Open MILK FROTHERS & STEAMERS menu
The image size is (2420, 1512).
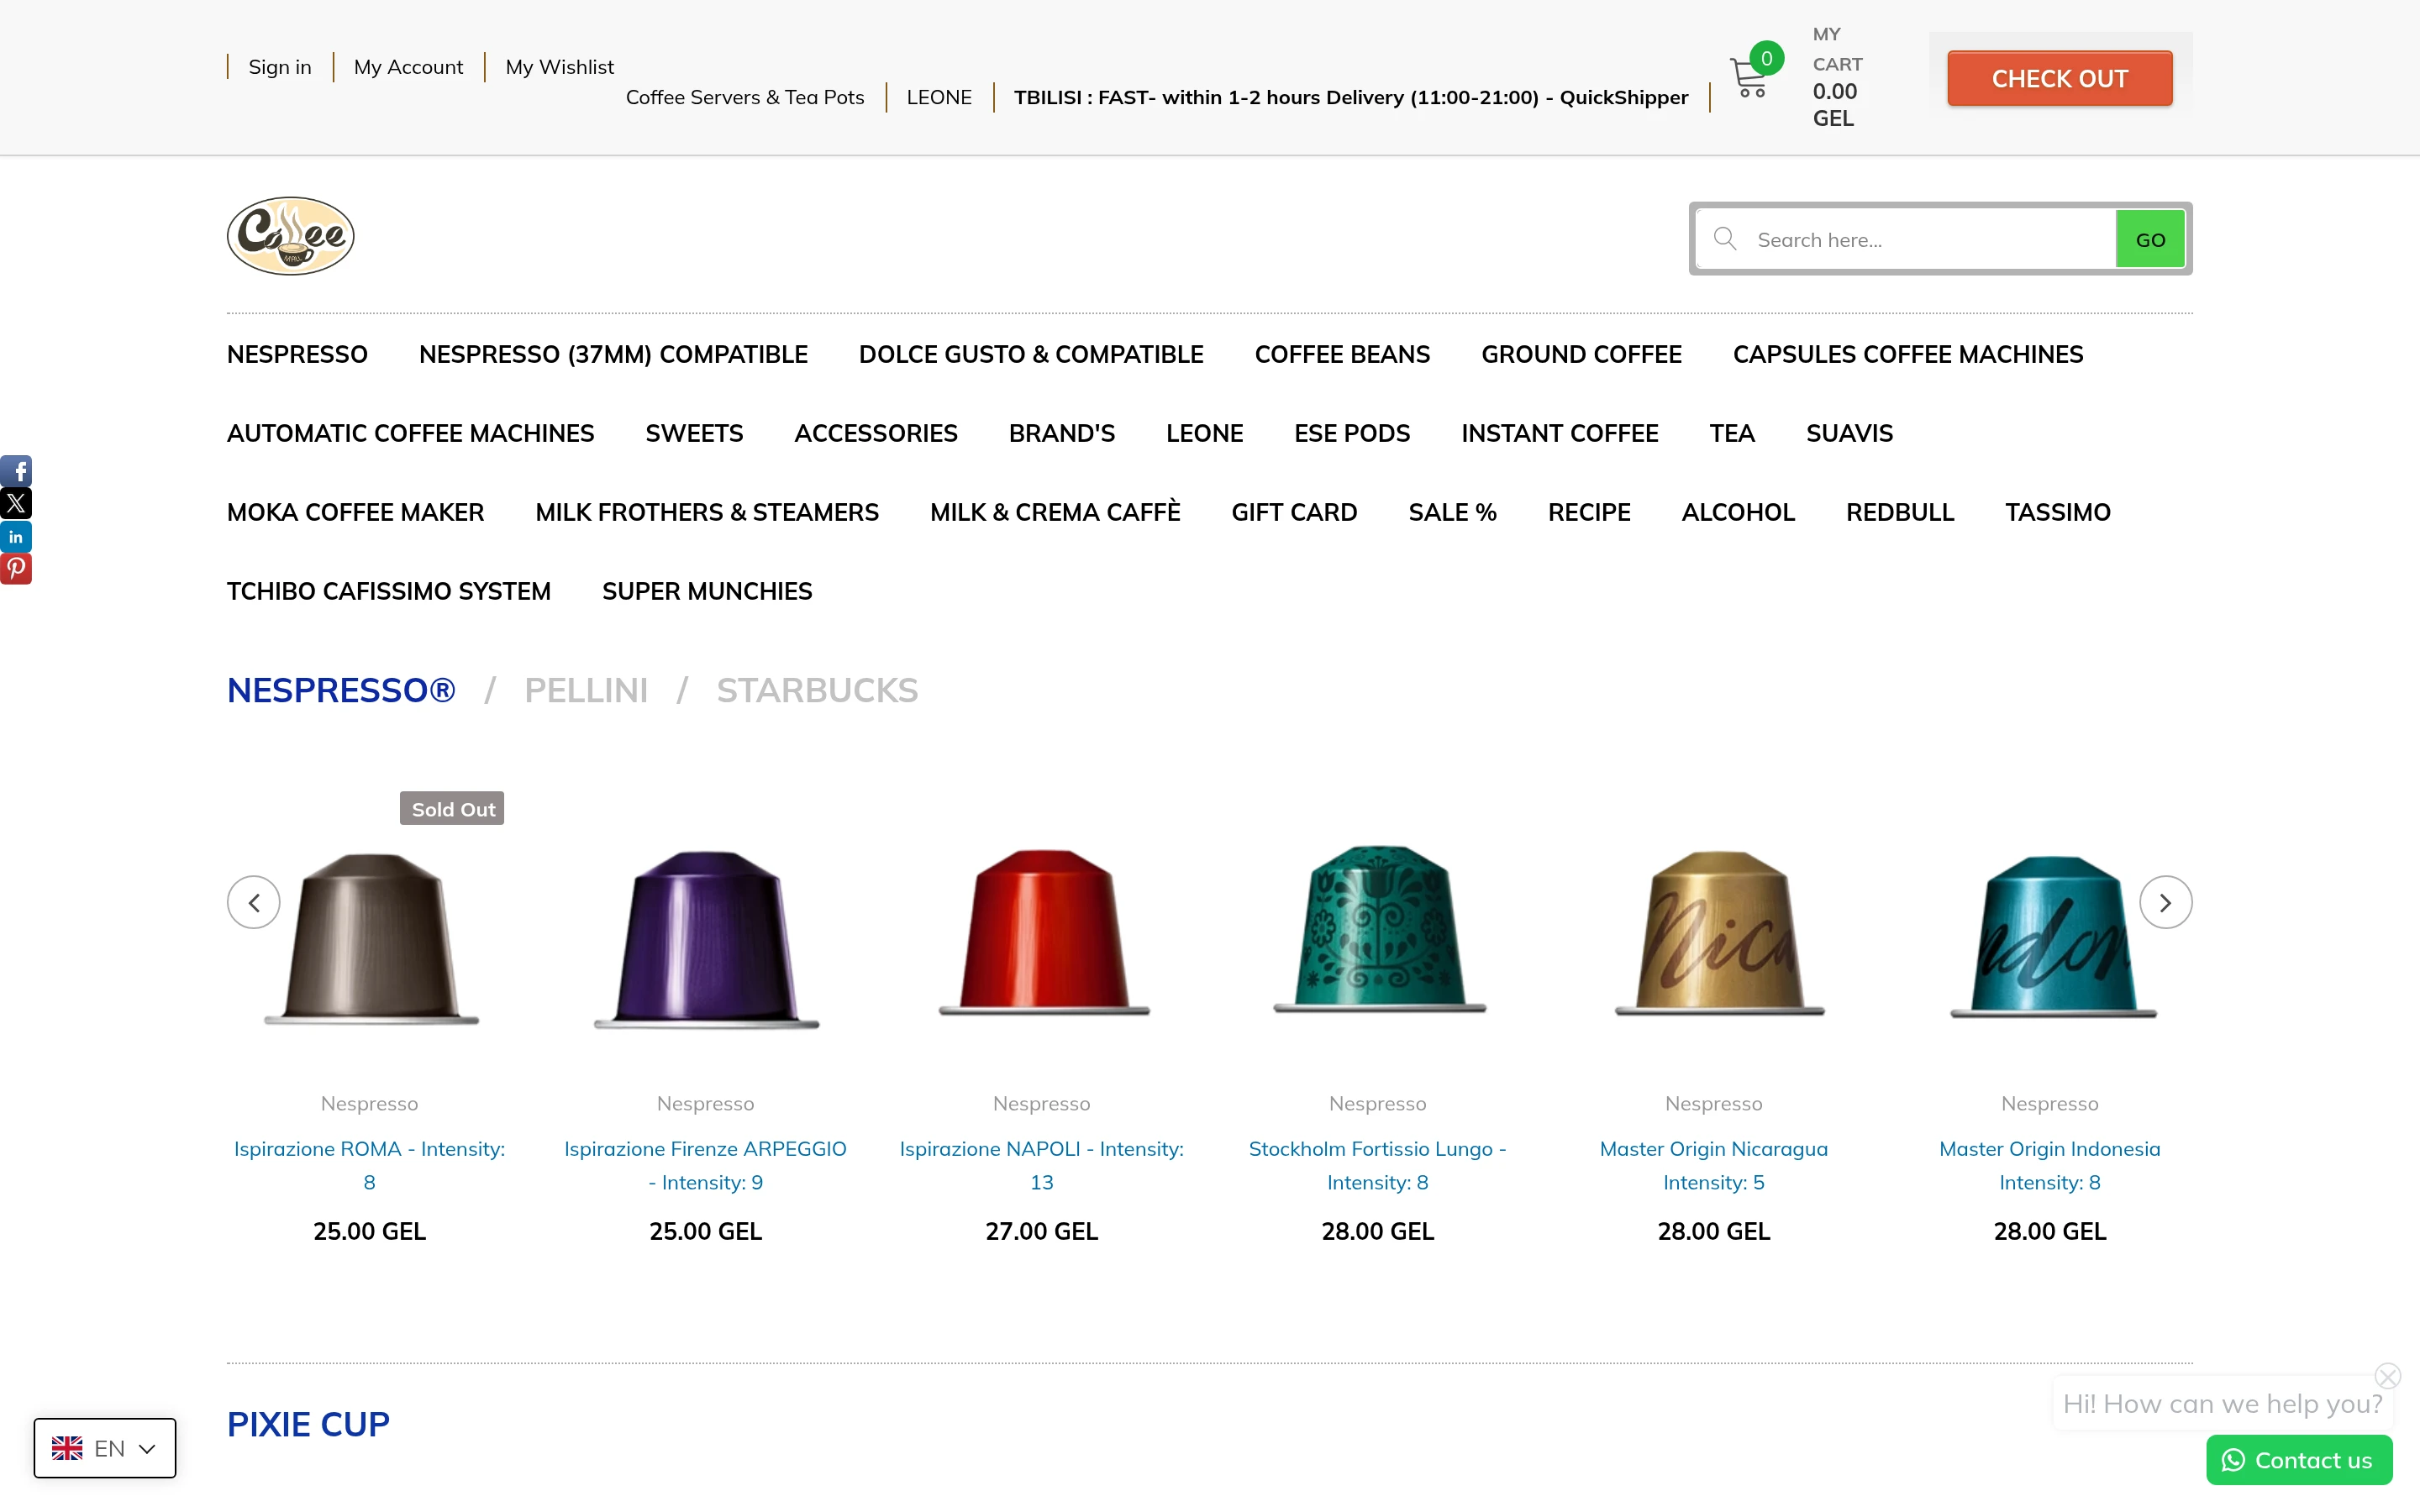pyautogui.click(x=707, y=512)
